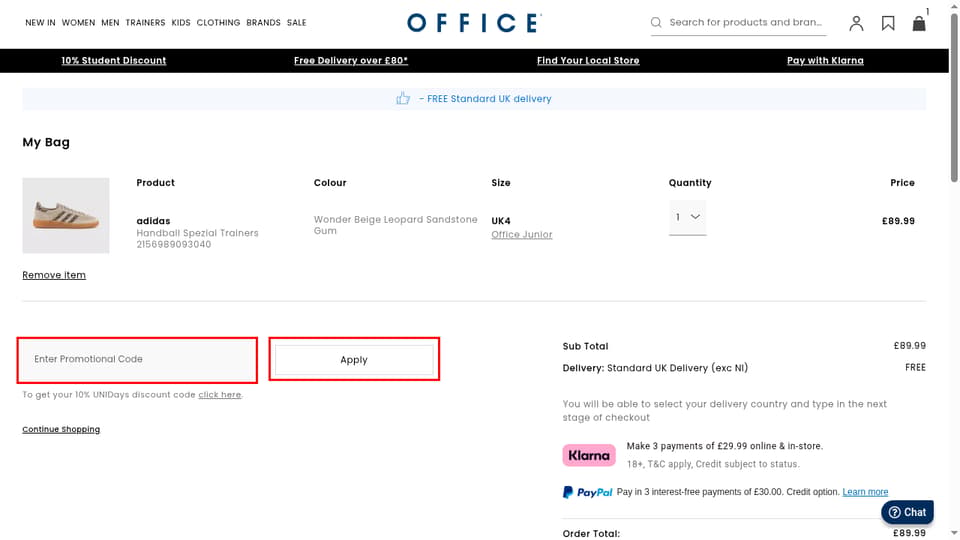
Task: Click the Klarna pink logo badge
Action: [589, 455]
